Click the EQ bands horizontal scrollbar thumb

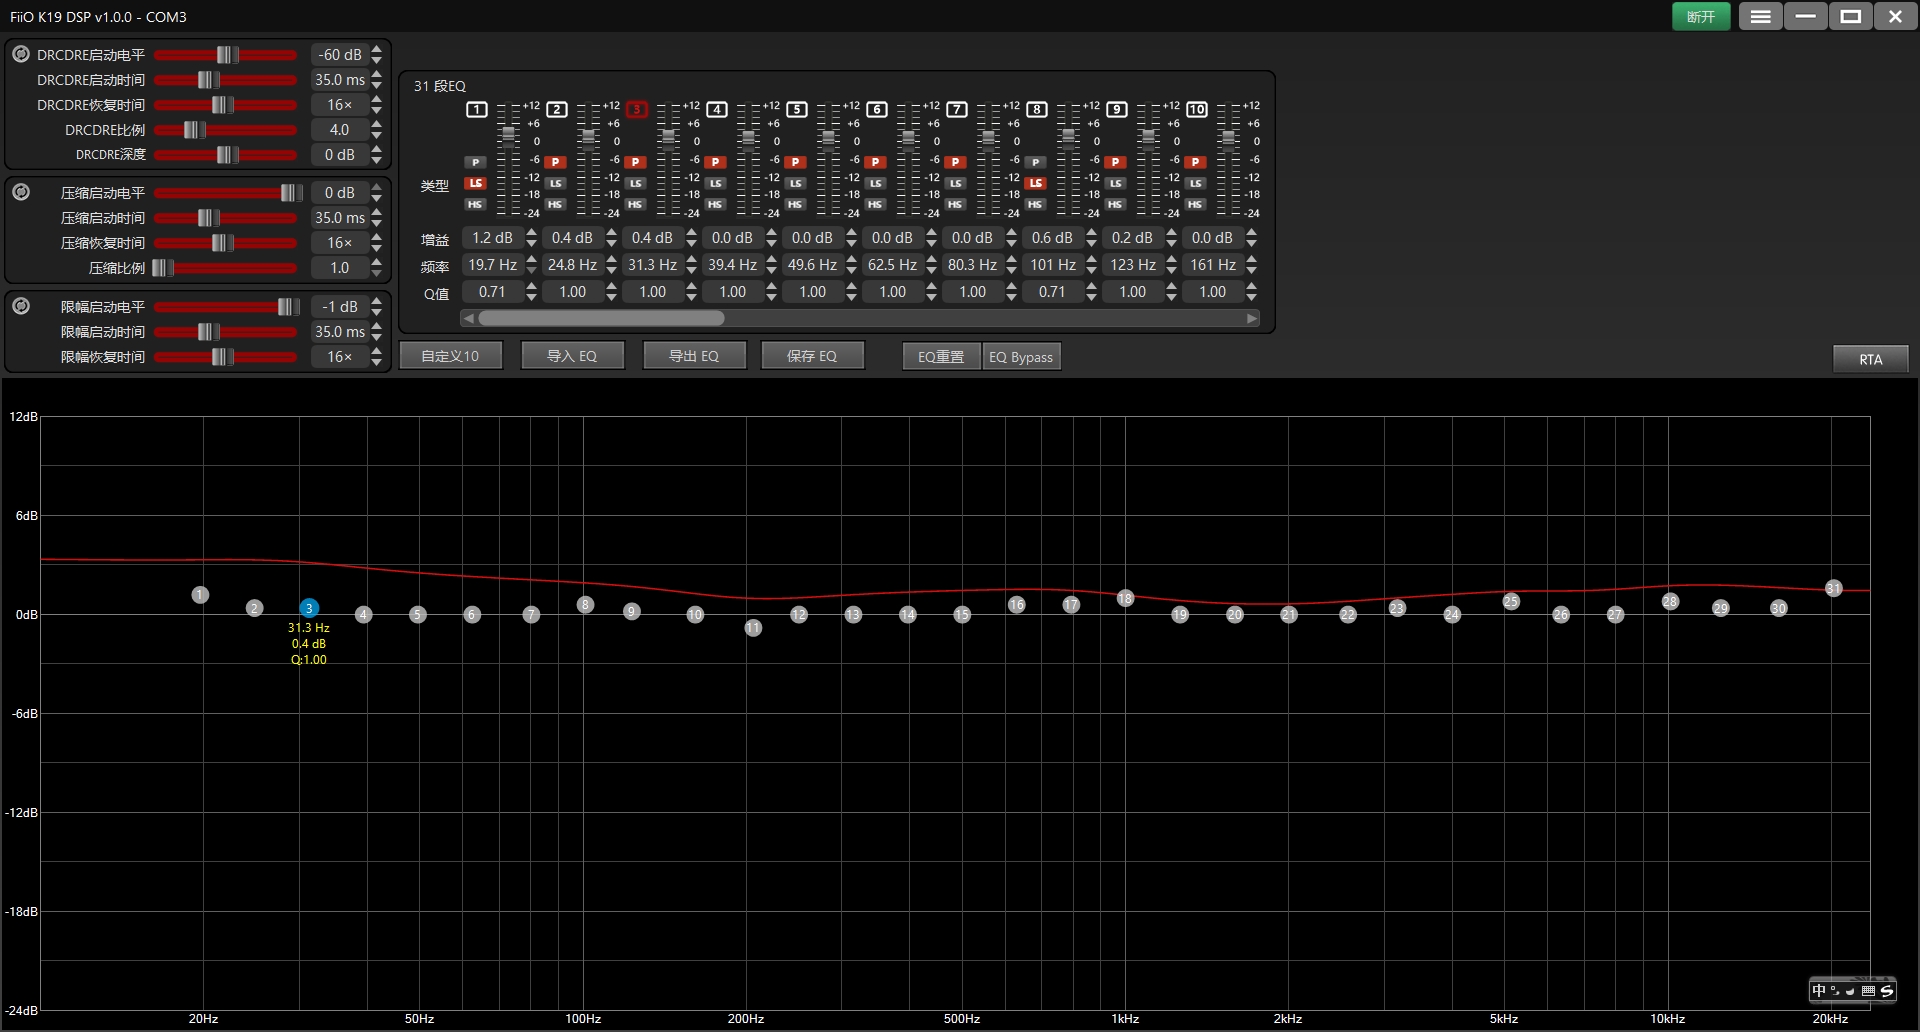(x=601, y=318)
